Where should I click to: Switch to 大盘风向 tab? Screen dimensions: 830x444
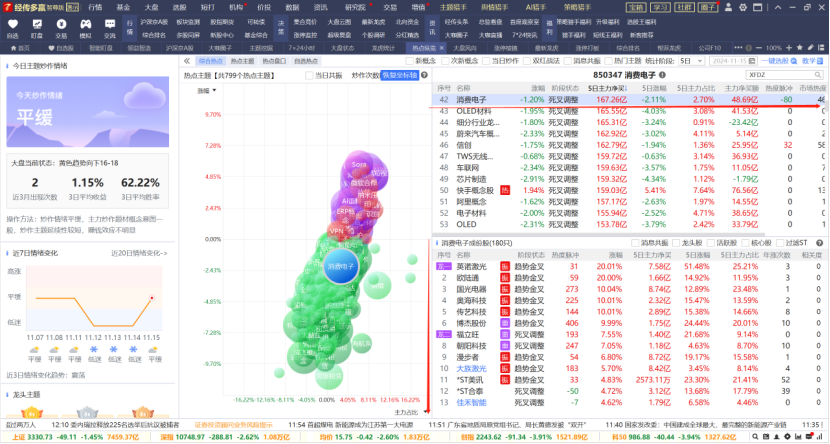click(x=465, y=48)
